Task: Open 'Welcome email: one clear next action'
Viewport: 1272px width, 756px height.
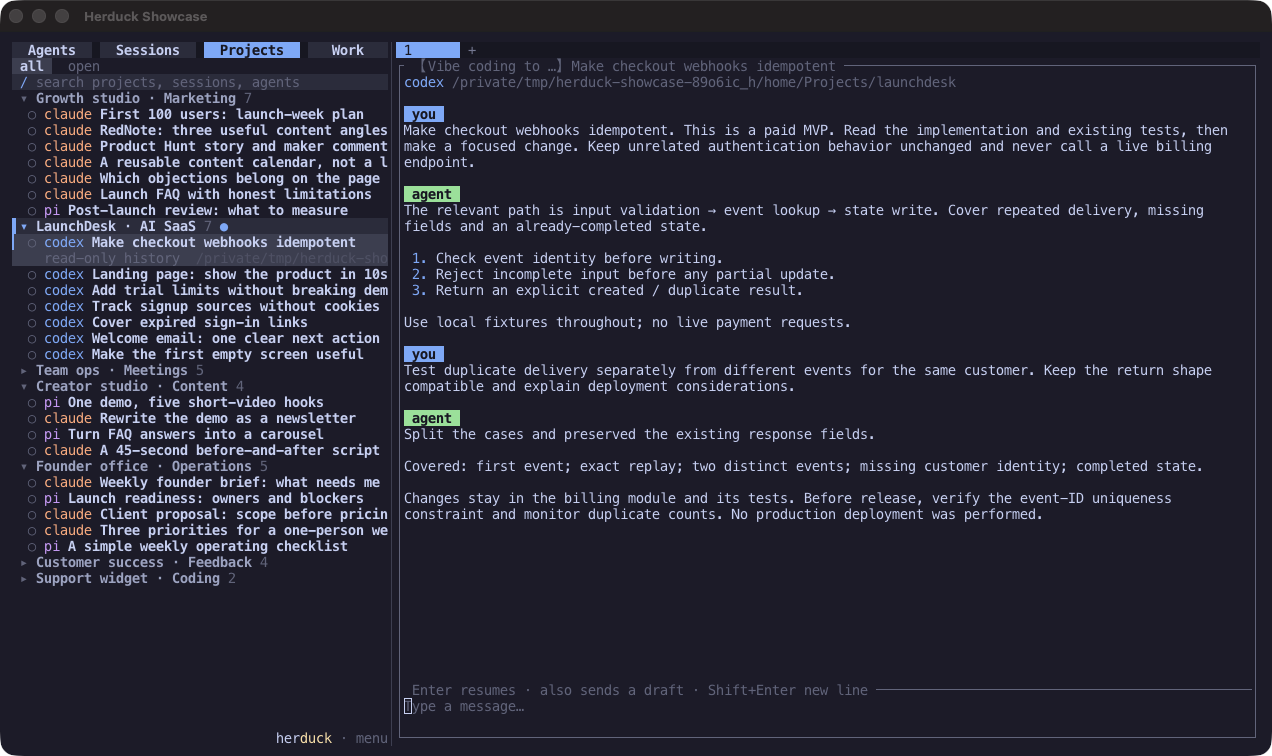Action: pos(200,338)
